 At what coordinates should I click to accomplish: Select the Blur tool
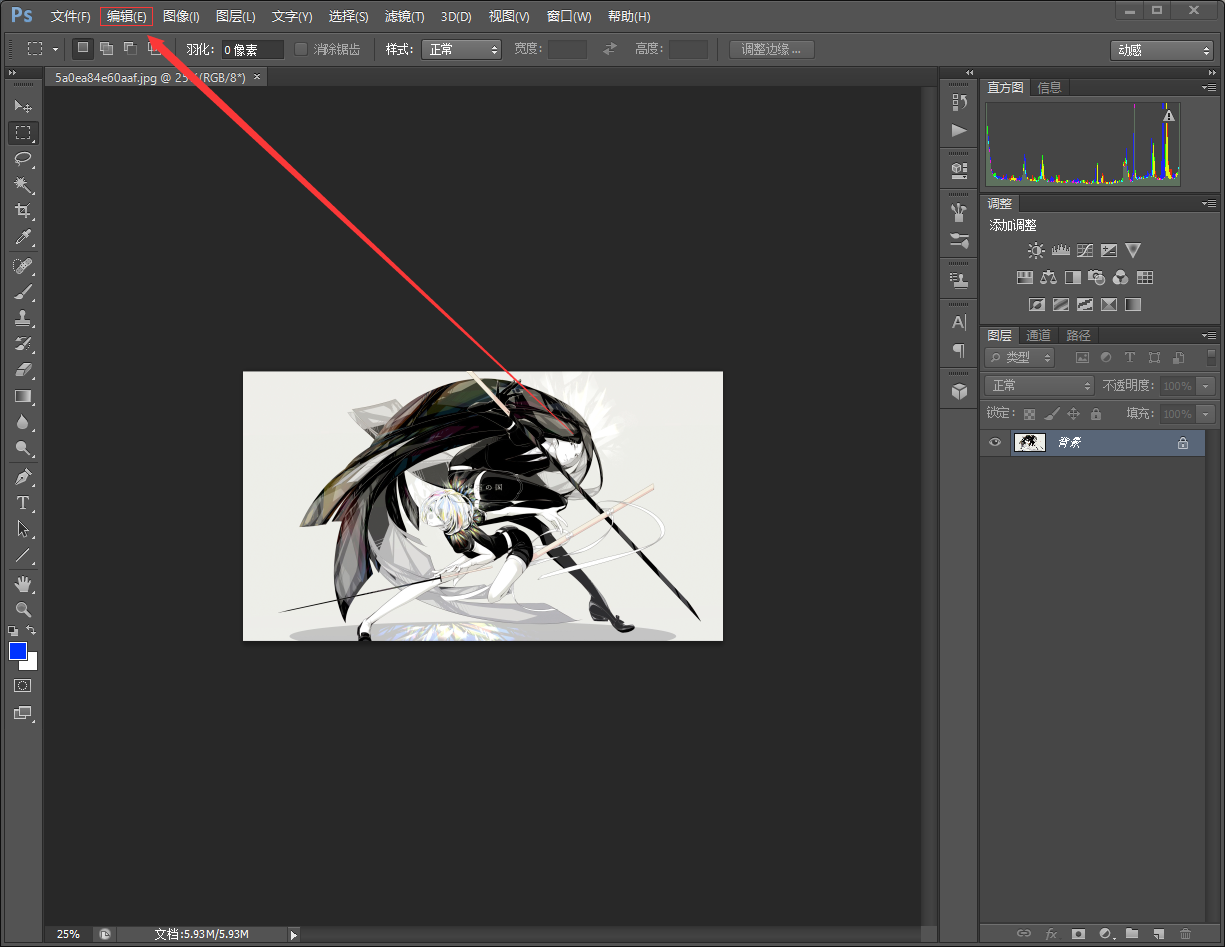click(23, 422)
